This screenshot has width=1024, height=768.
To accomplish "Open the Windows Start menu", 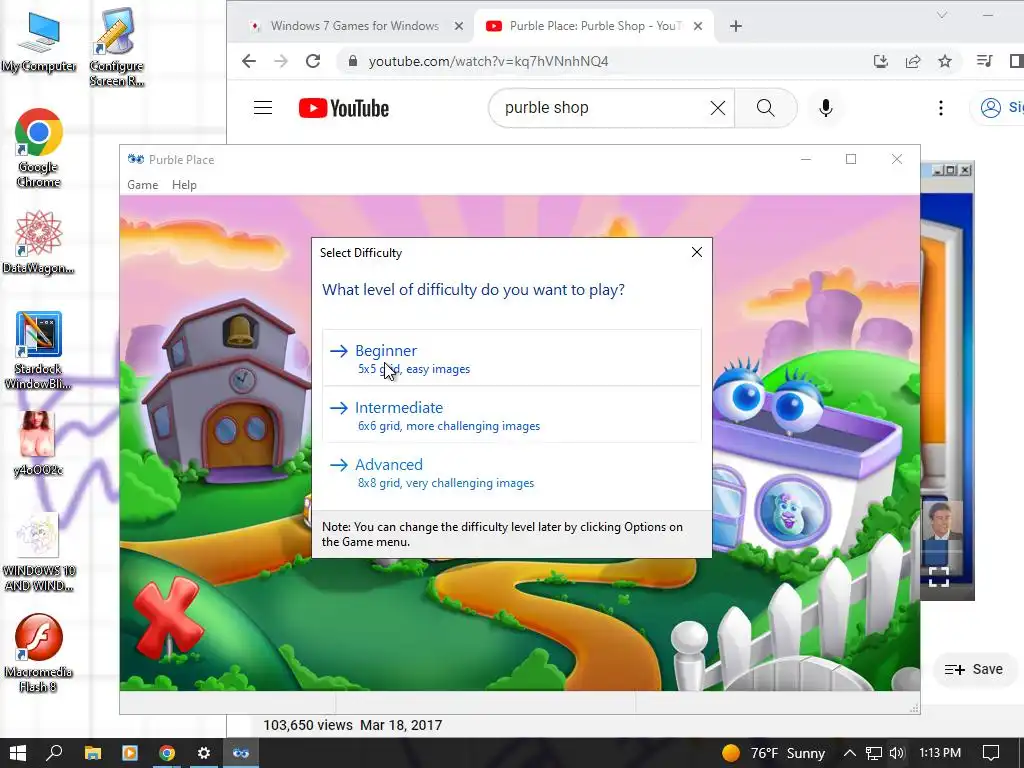I will click(x=18, y=753).
